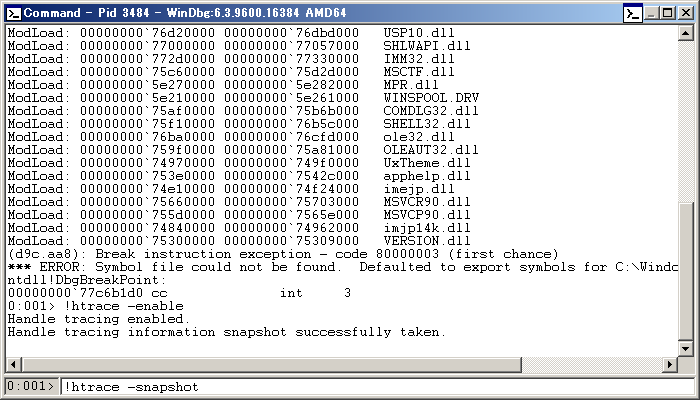This screenshot has width=700, height=400.
Task: Click the window title 'Command - Pid 3484'
Action: 86,13
